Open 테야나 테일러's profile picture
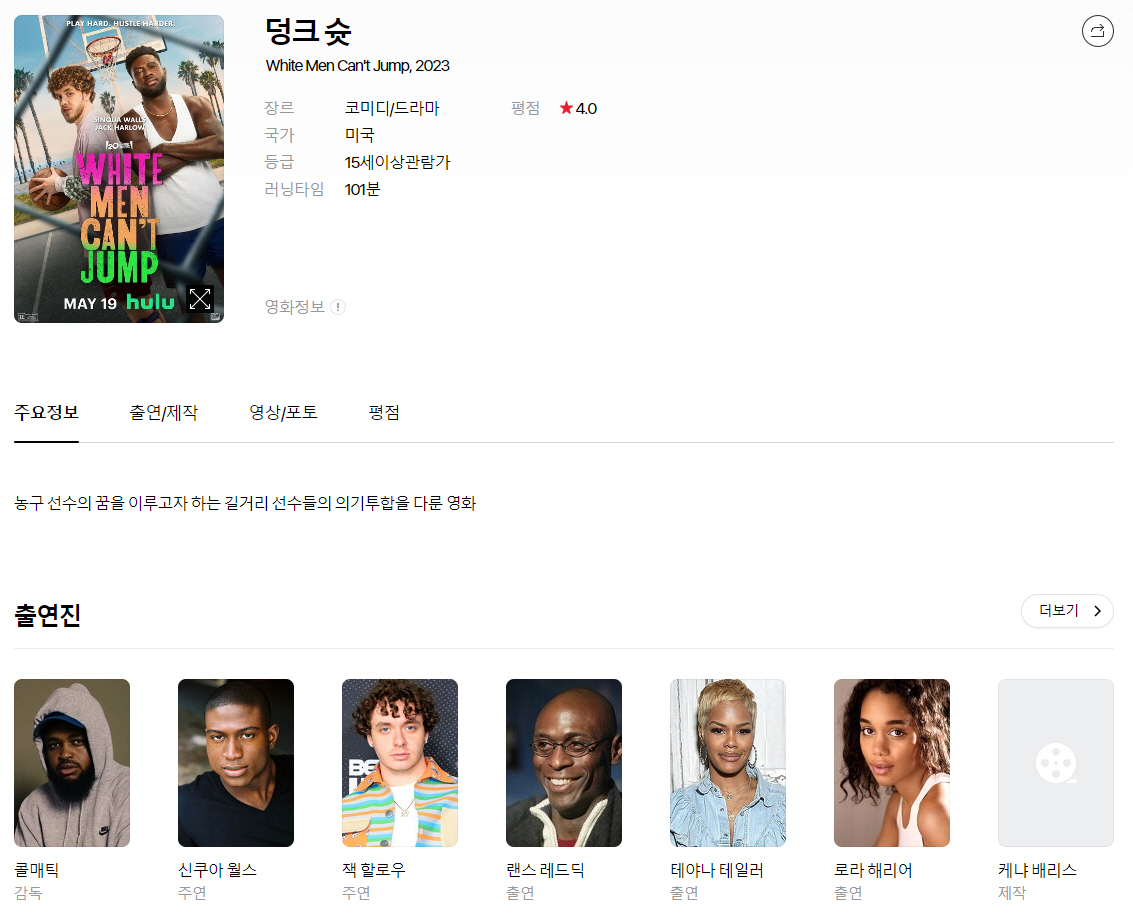 pyautogui.click(x=728, y=763)
